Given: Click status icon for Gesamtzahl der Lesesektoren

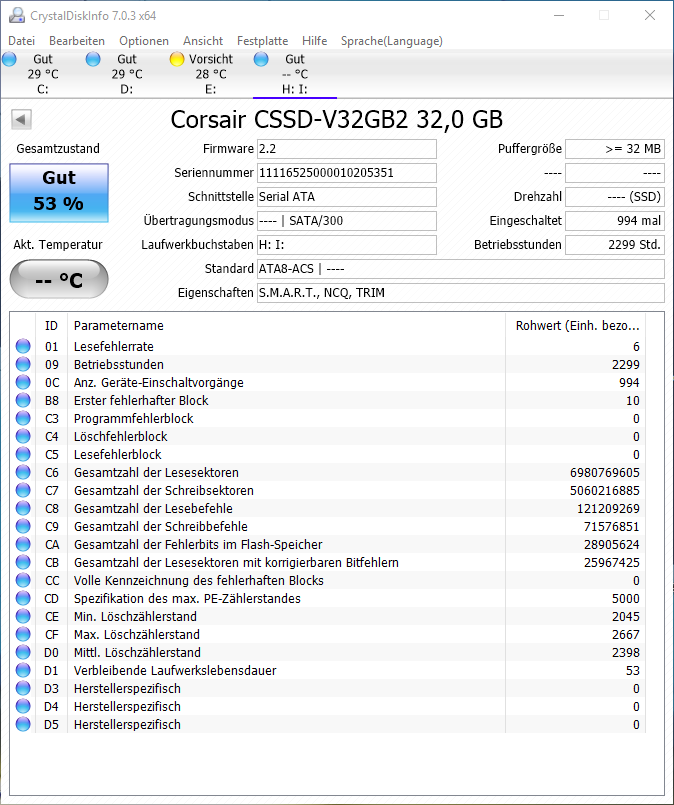Looking at the screenshot, I should pos(23,472).
